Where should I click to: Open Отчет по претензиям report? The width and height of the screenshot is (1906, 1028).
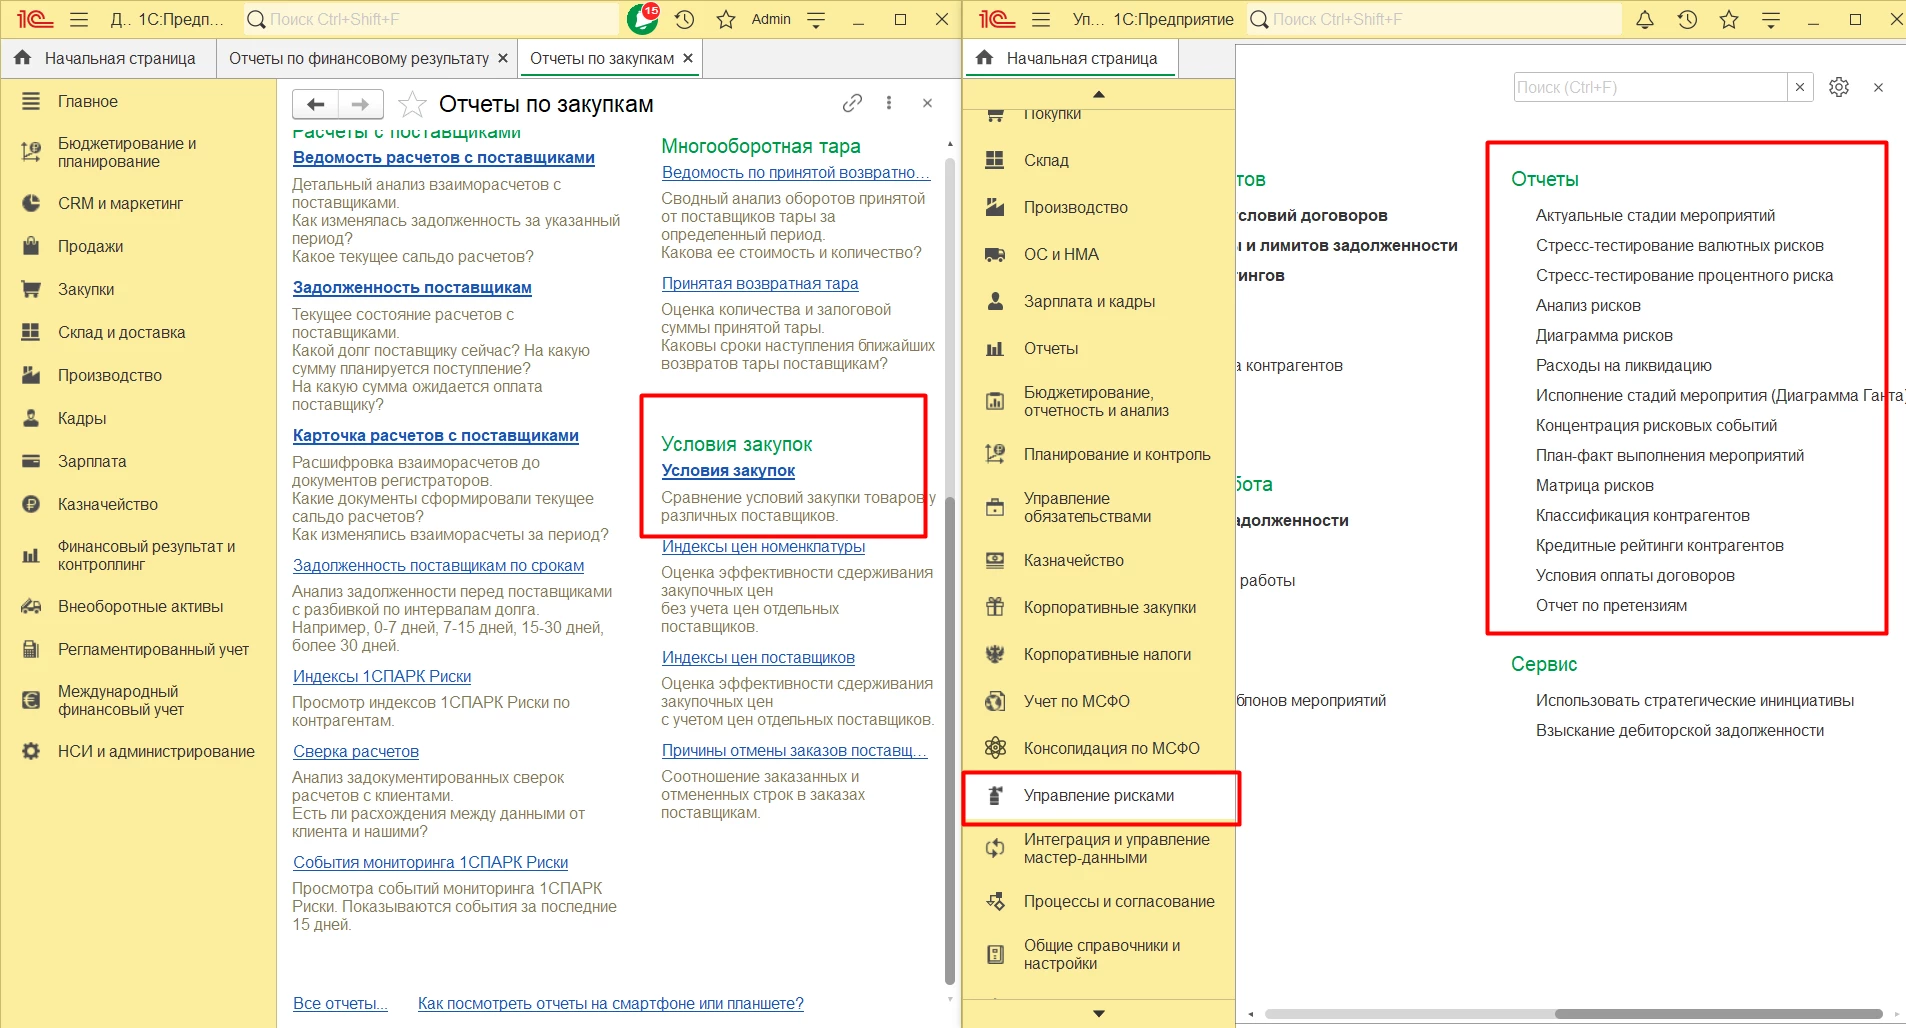coord(1611,605)
